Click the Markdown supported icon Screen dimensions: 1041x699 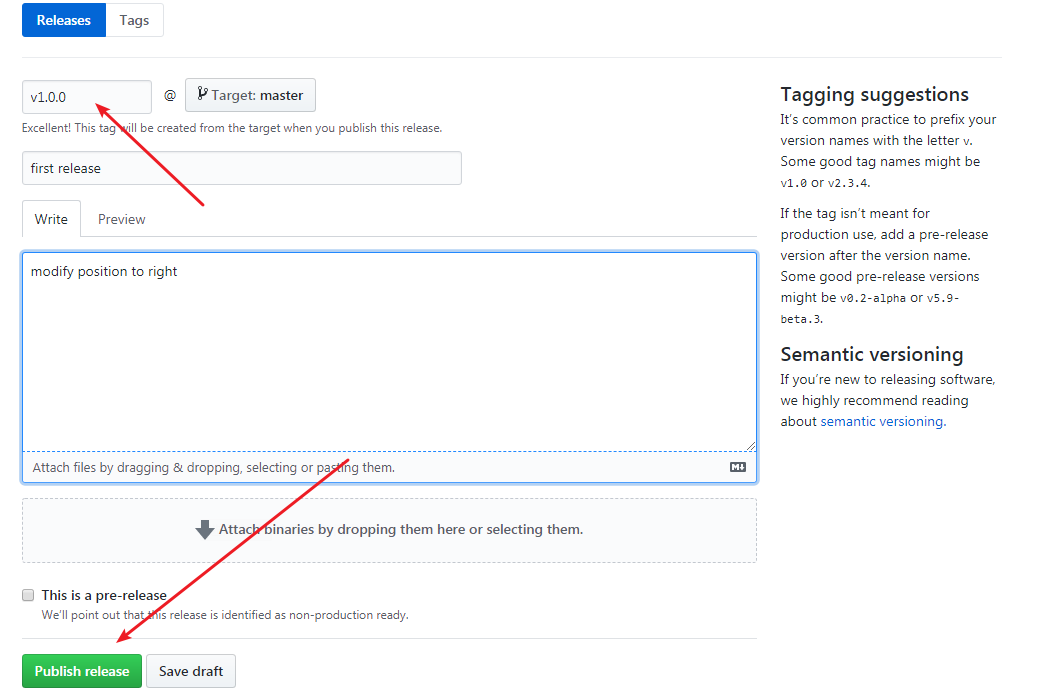pyautogui.click(x=738, y=467)
